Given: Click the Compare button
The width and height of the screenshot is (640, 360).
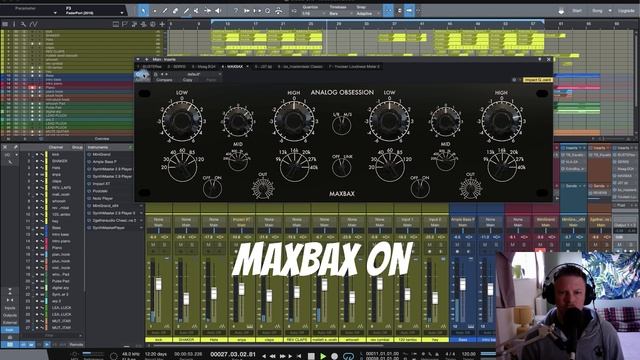Looking at the screenshot, I should (x=164, y=80).
